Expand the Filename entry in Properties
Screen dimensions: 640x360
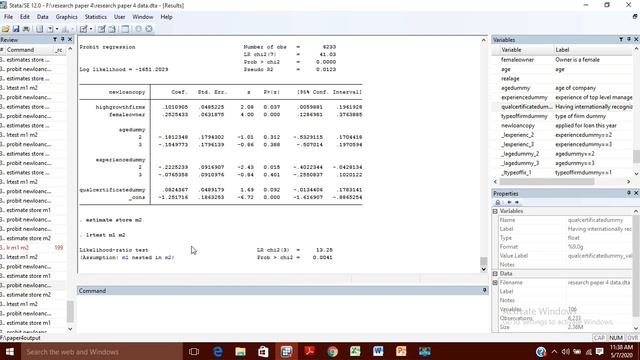[495, 282]
